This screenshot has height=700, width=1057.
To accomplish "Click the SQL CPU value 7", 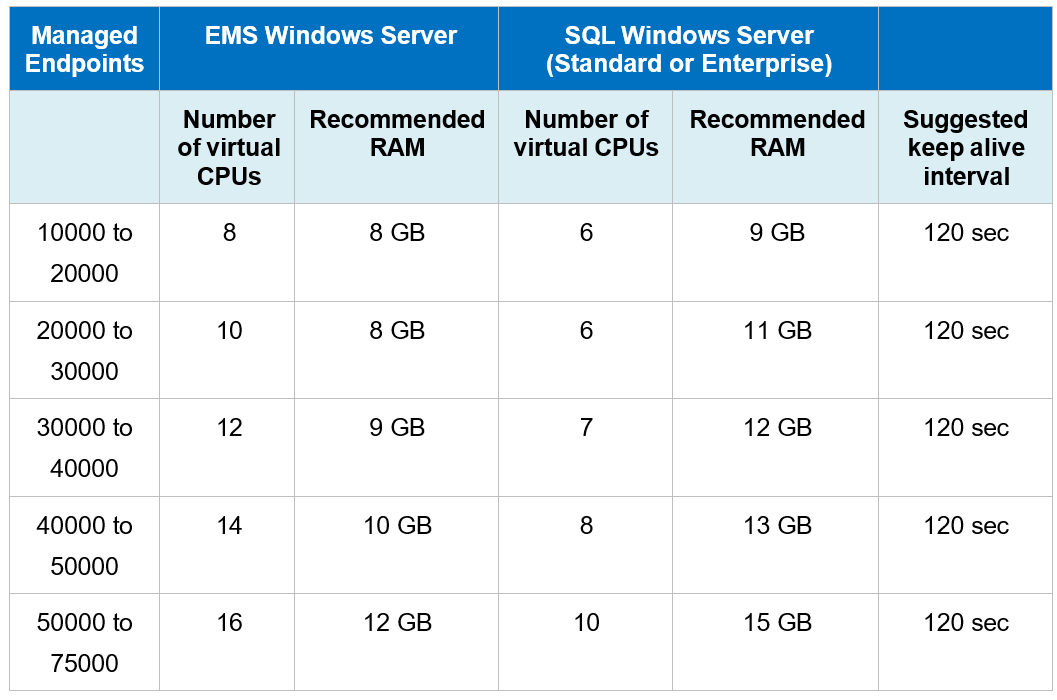I will [x=586, y=428].
